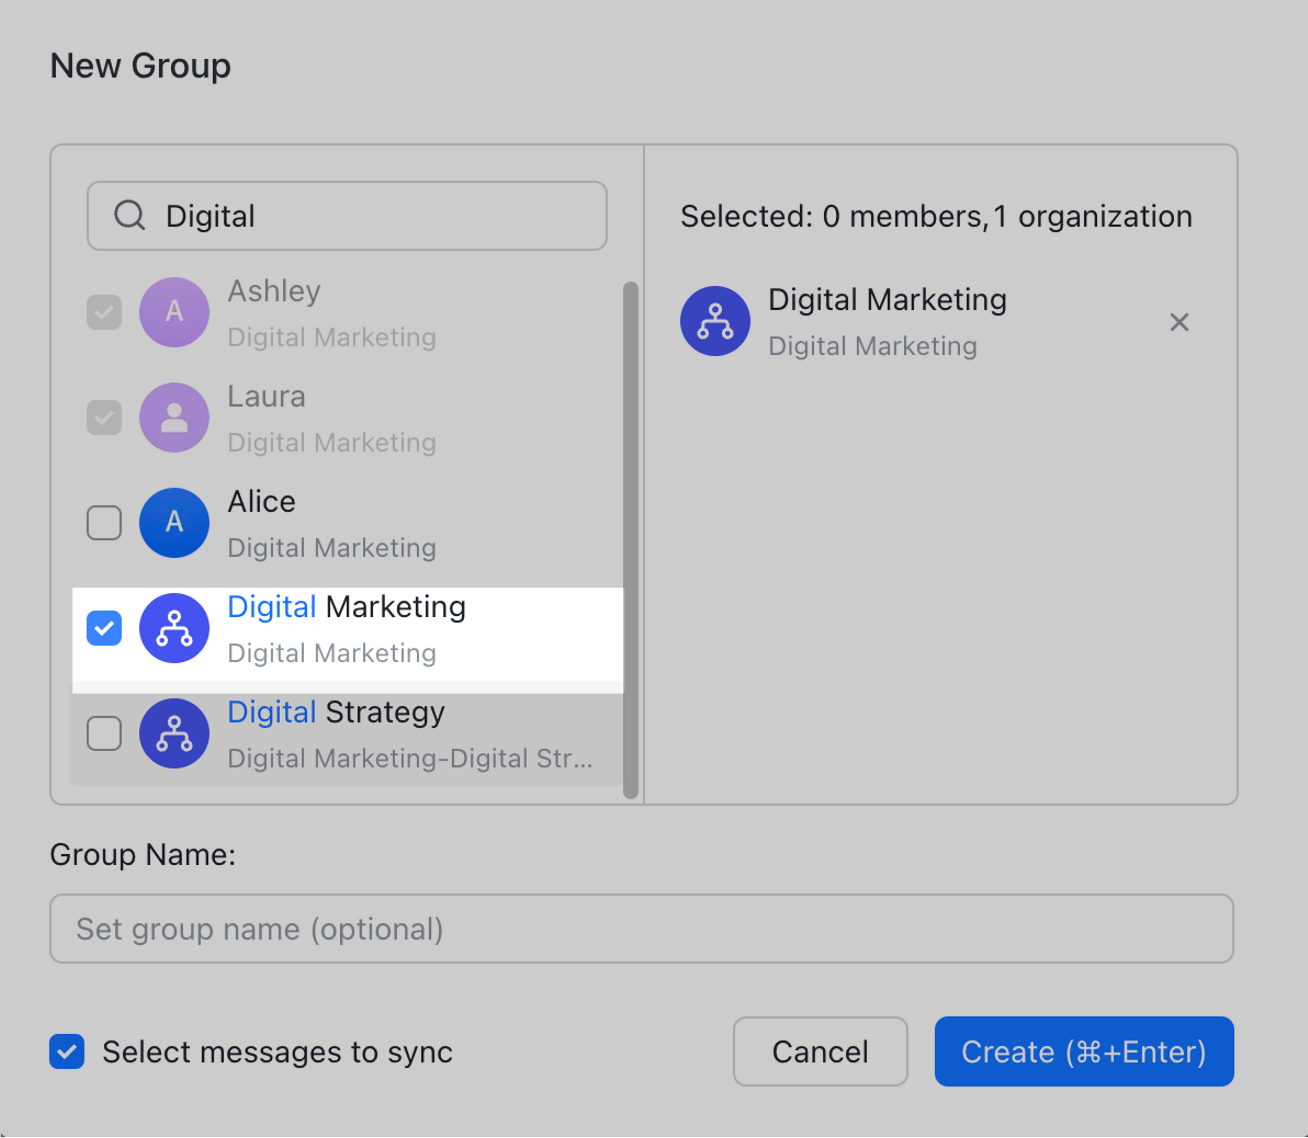This screenshot has width=1308, height=1138.
Task: Click the Digital Marketing organization icon under Selected
Action: coord(715,321)
